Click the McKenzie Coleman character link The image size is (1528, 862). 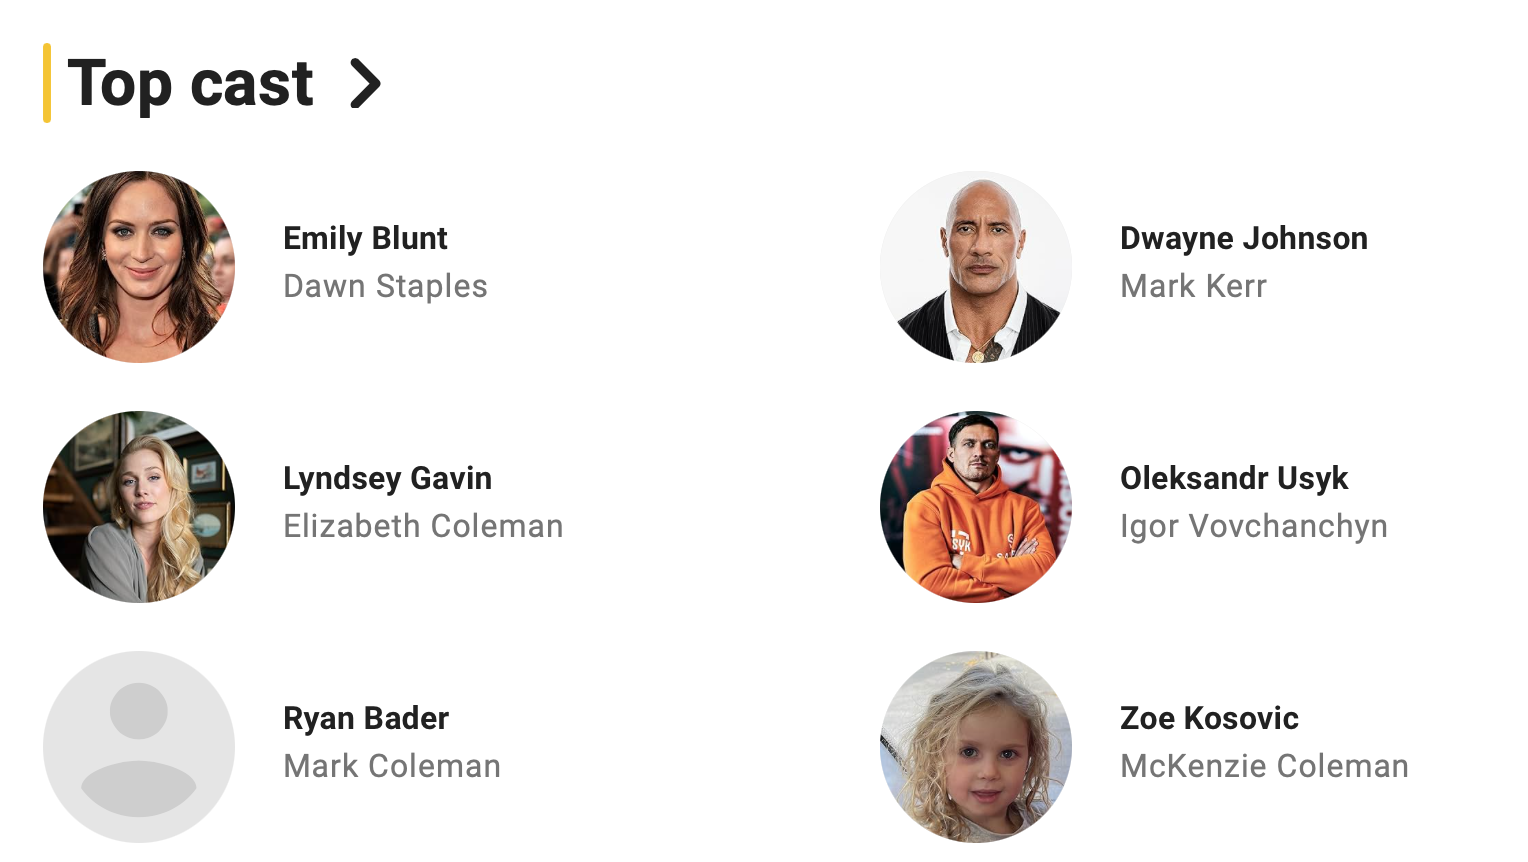tap(1264, 766)
